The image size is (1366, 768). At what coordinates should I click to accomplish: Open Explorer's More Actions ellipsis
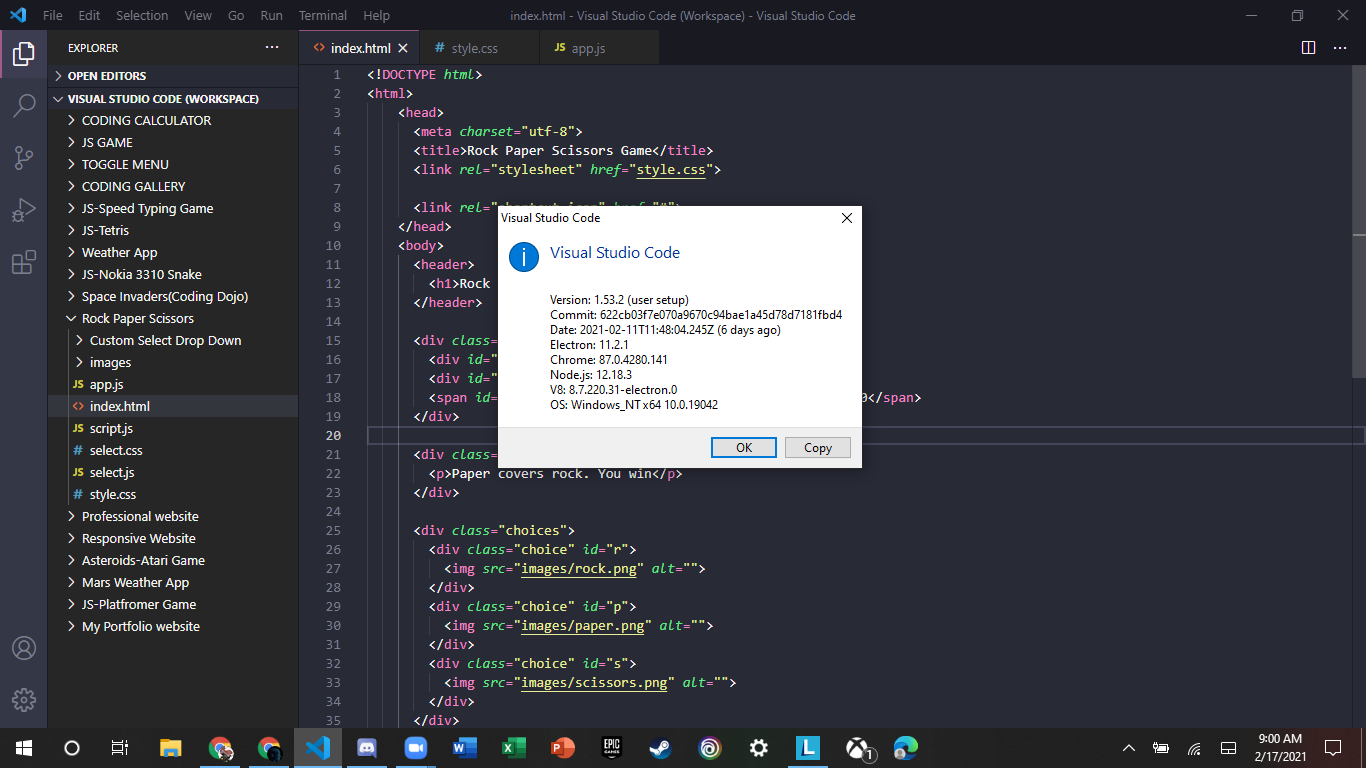pos(271,47)
